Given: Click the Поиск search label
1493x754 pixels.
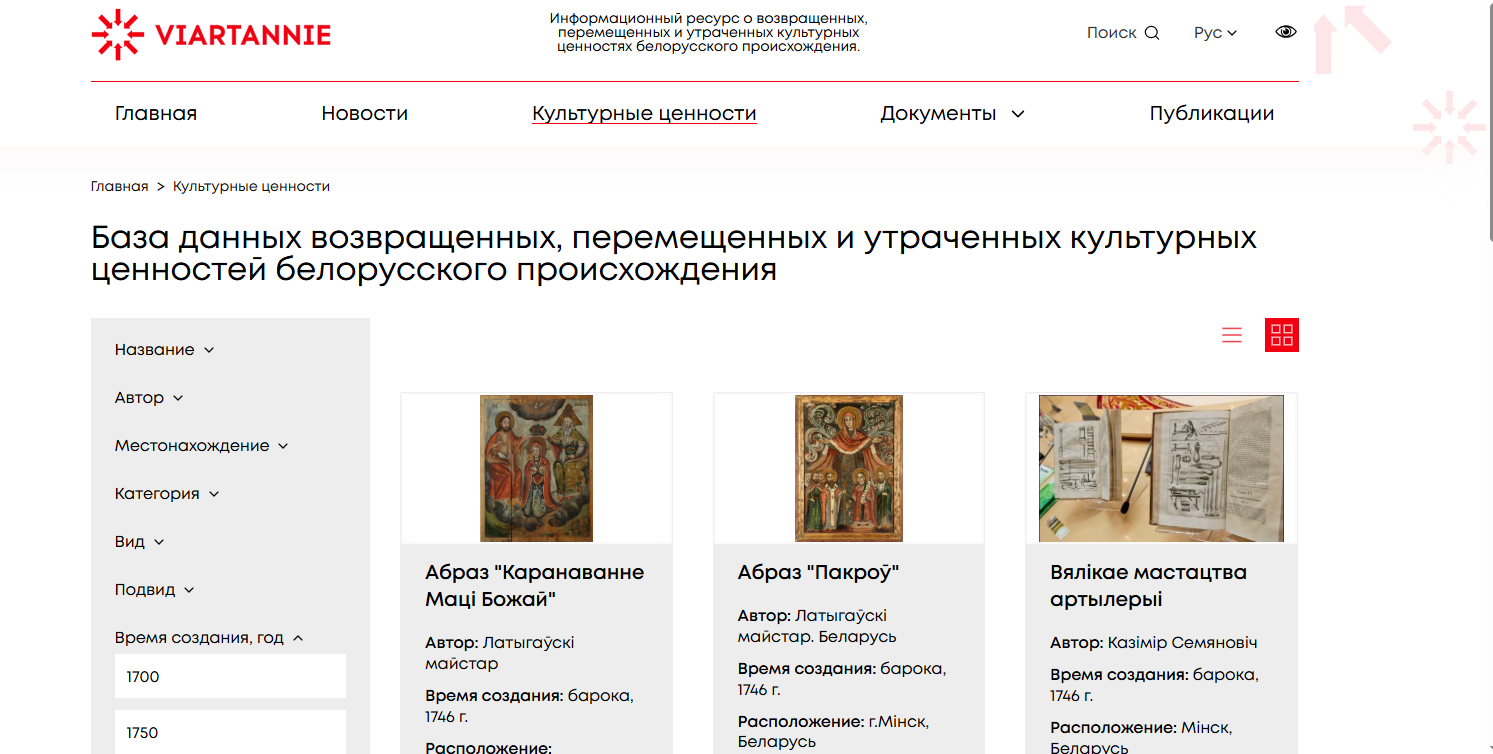Looking at the screenshot, I should tap(1111, 32).
